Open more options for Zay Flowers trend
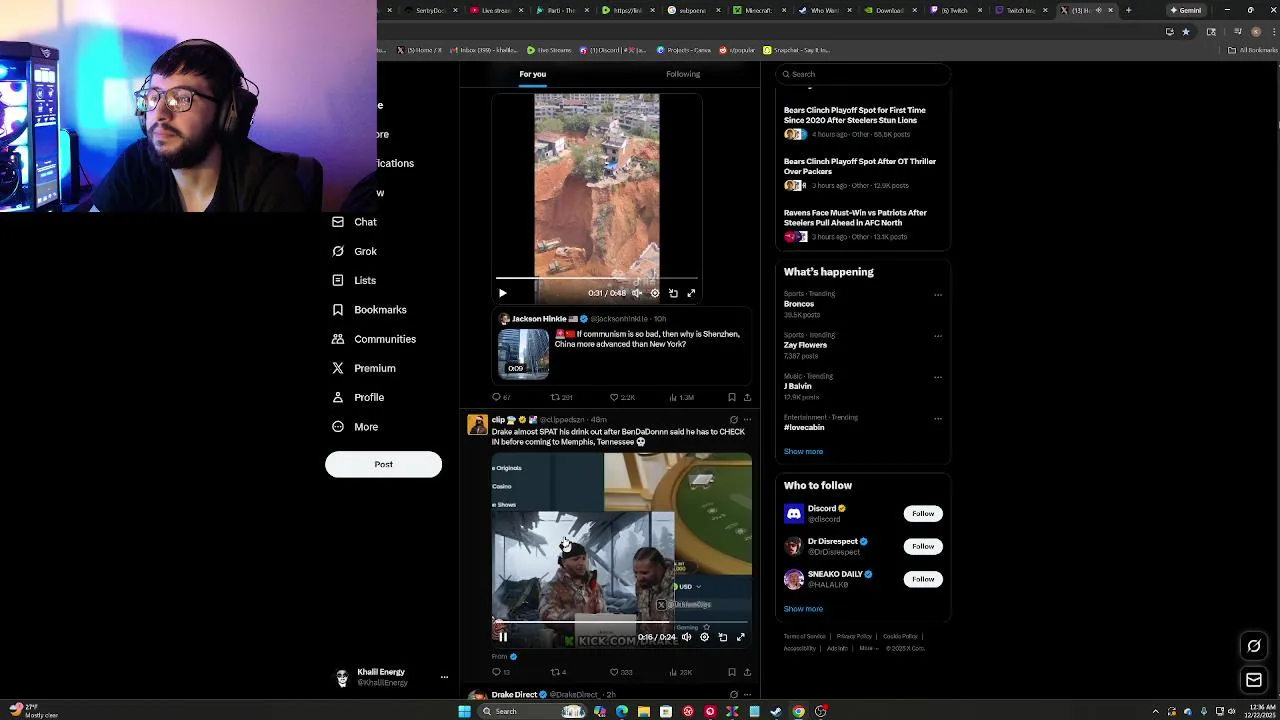The height and width of the screenshot is (720, 1280). coord(937,336)
